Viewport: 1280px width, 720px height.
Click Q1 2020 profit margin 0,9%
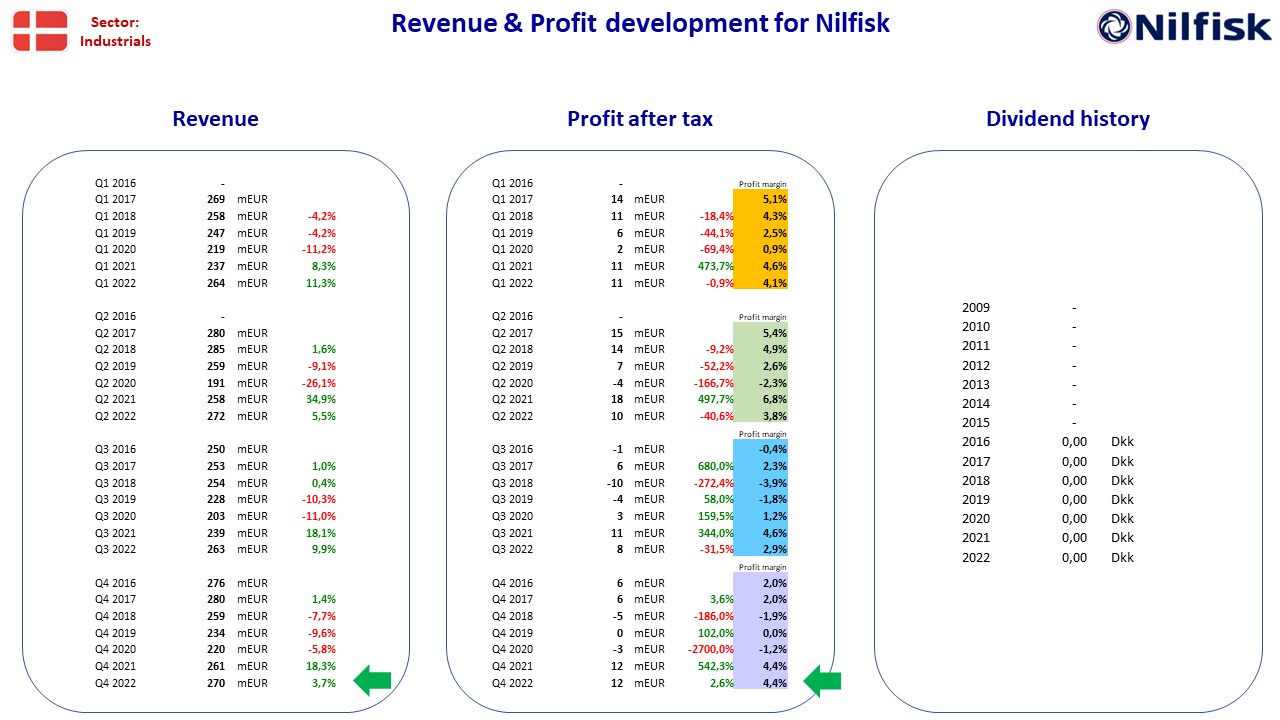point(774,249)
